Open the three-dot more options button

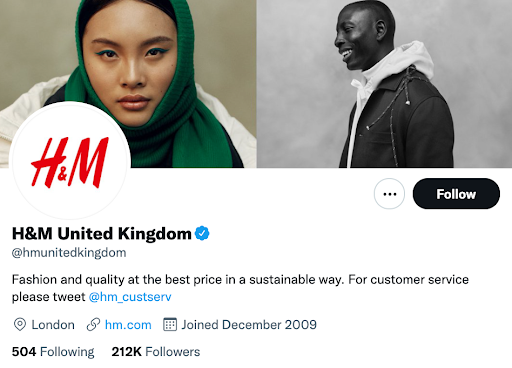[x=389, y=194]
